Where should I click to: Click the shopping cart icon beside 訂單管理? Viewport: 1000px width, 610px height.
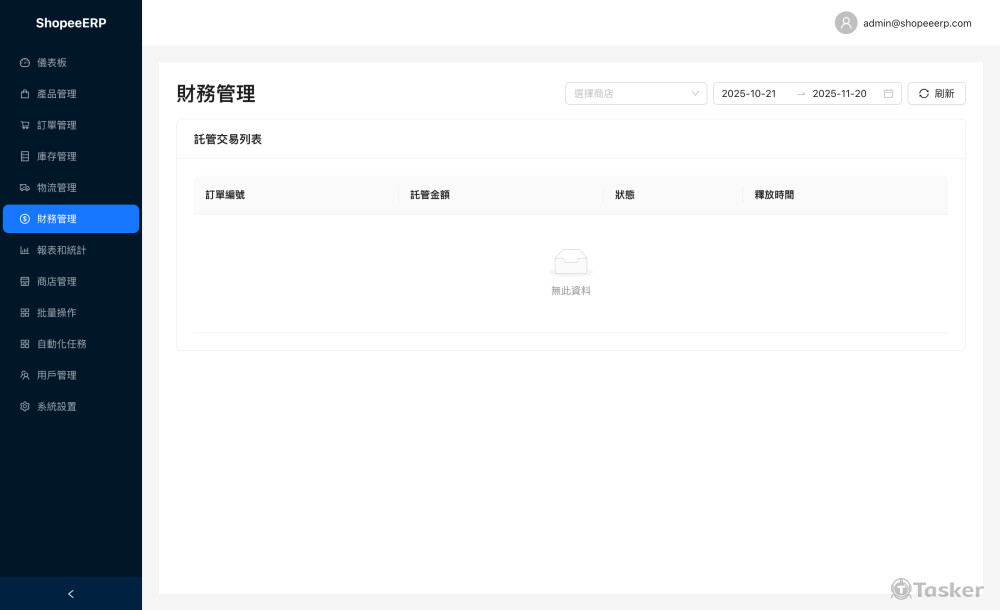(x=25, y=125)
